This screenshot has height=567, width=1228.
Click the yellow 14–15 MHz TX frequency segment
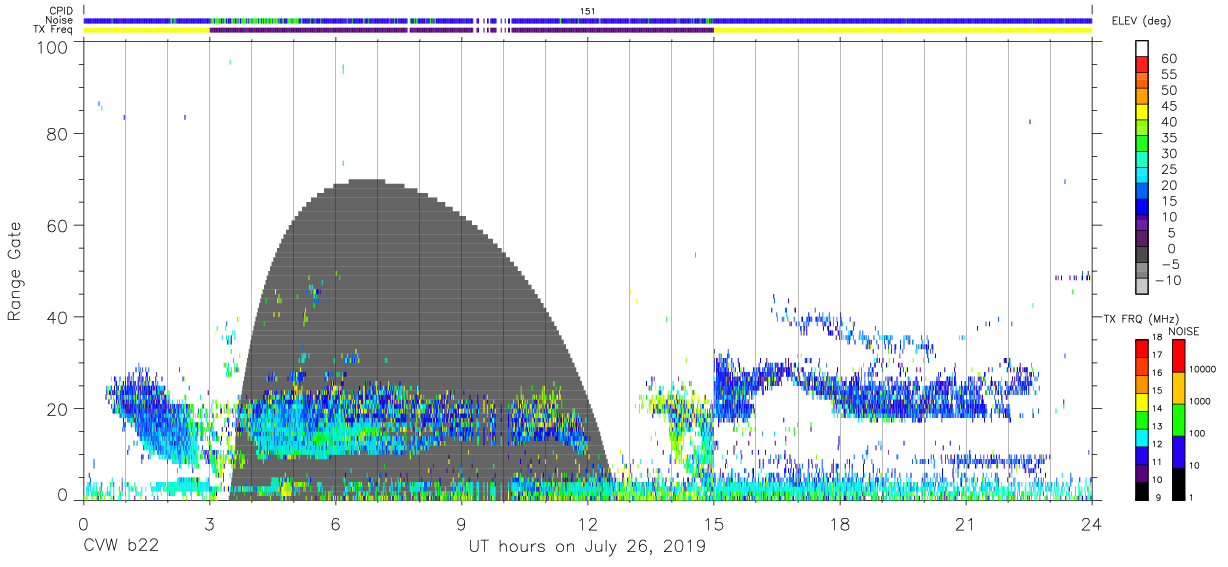(x=1142, y=400)
